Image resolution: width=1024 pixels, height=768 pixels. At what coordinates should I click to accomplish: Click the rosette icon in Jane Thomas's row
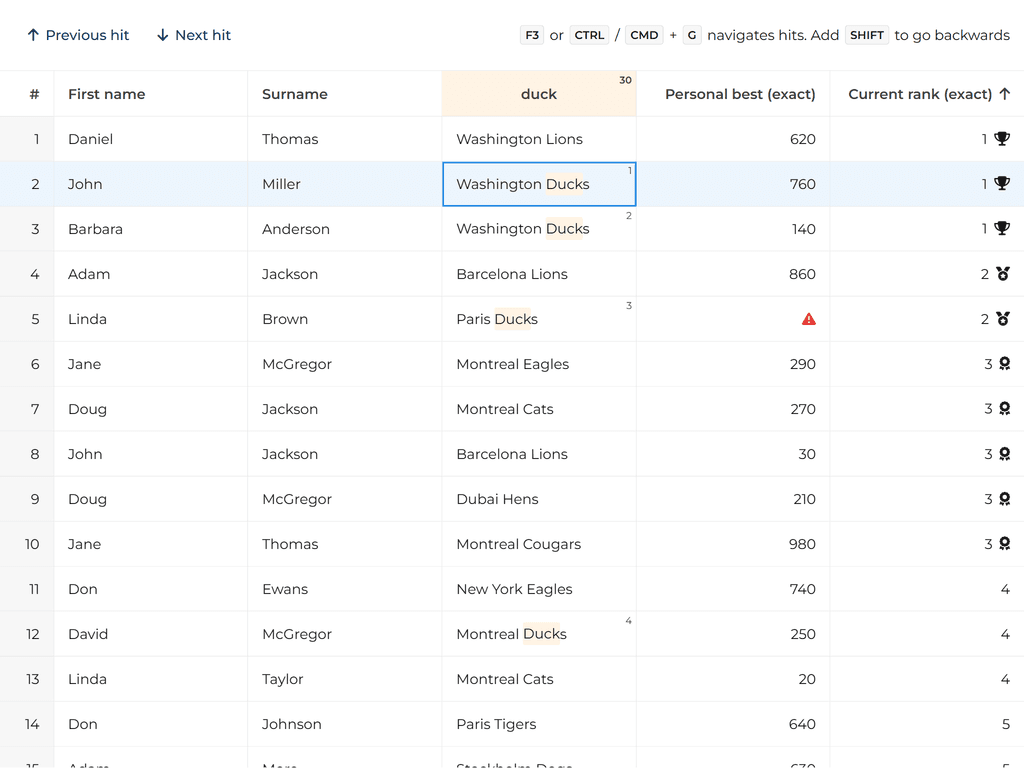point(1003,544)
